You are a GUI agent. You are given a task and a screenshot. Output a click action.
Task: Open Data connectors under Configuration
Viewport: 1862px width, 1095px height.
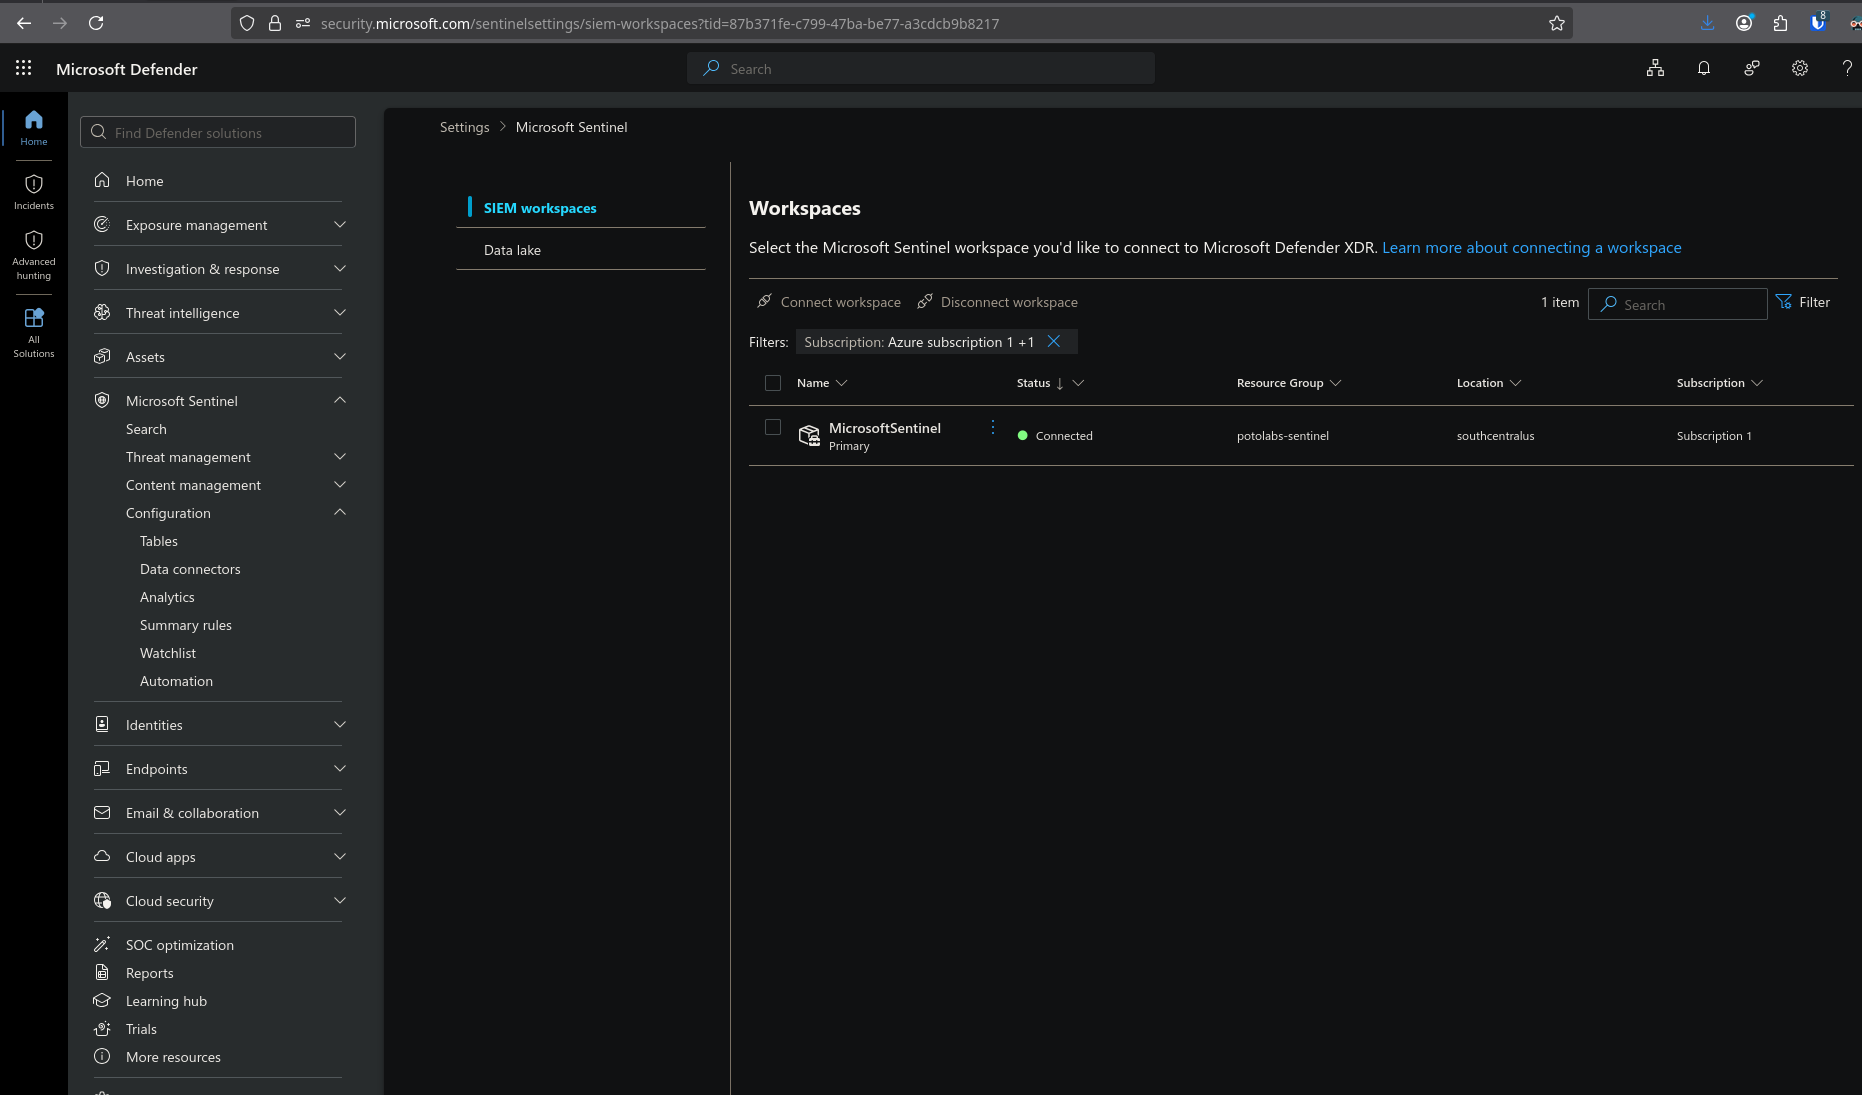(x=190, y=569)
